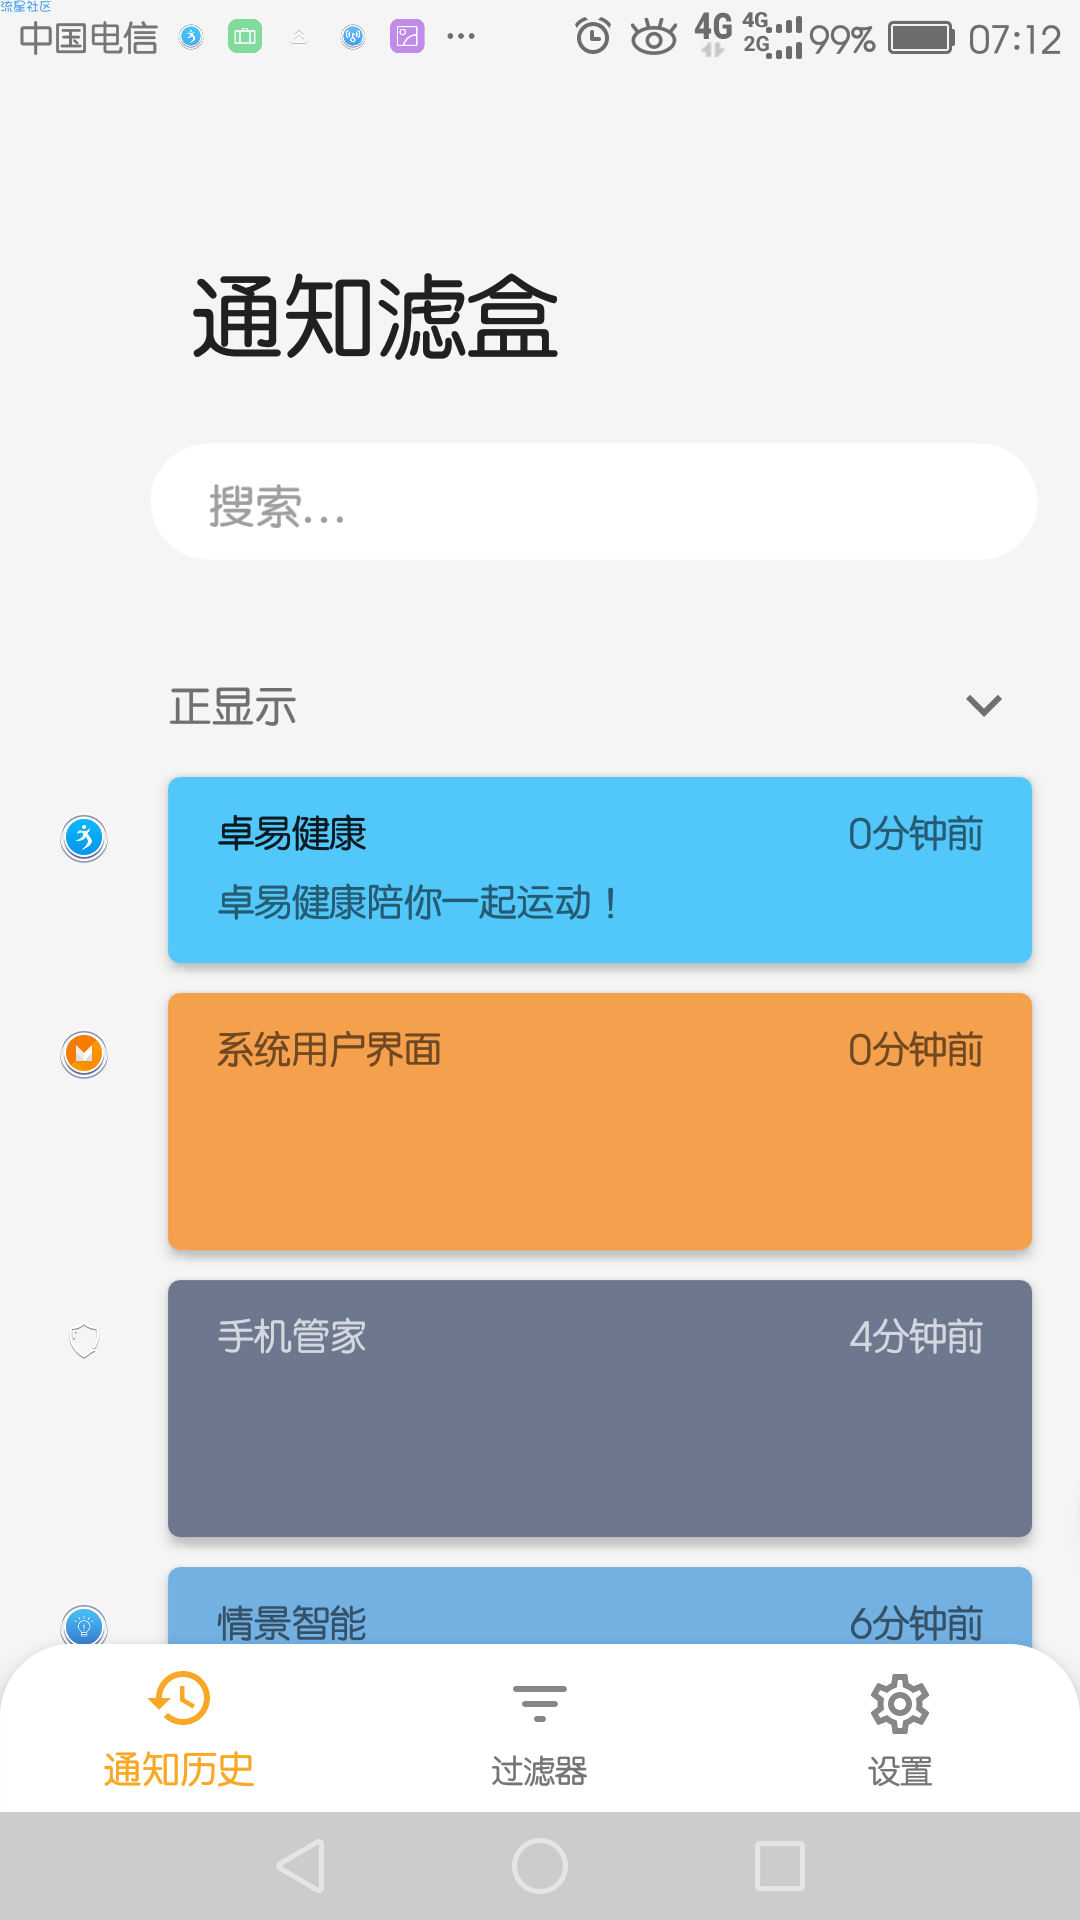The height and width of the screenshot is (1920, 1080).
Task: Open the 通知历史 clock history icon
Action: pyautogui.click(x=180, y=1697)
